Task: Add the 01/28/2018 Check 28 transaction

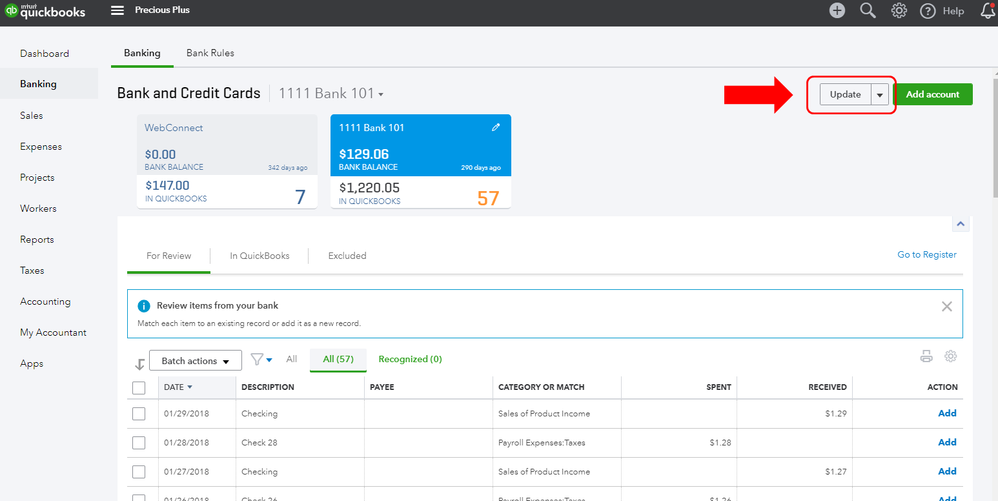Action: pyautogui.click(x=947, y=442)
